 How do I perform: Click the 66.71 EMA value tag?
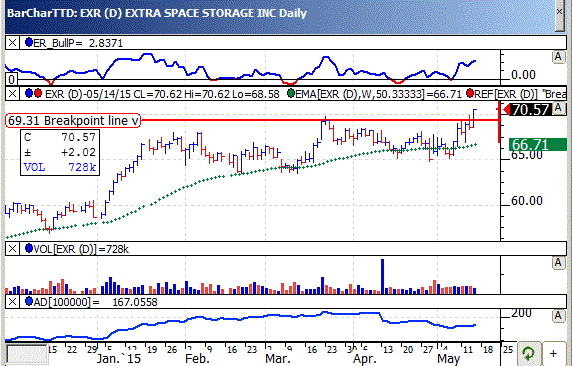point(537,145)
